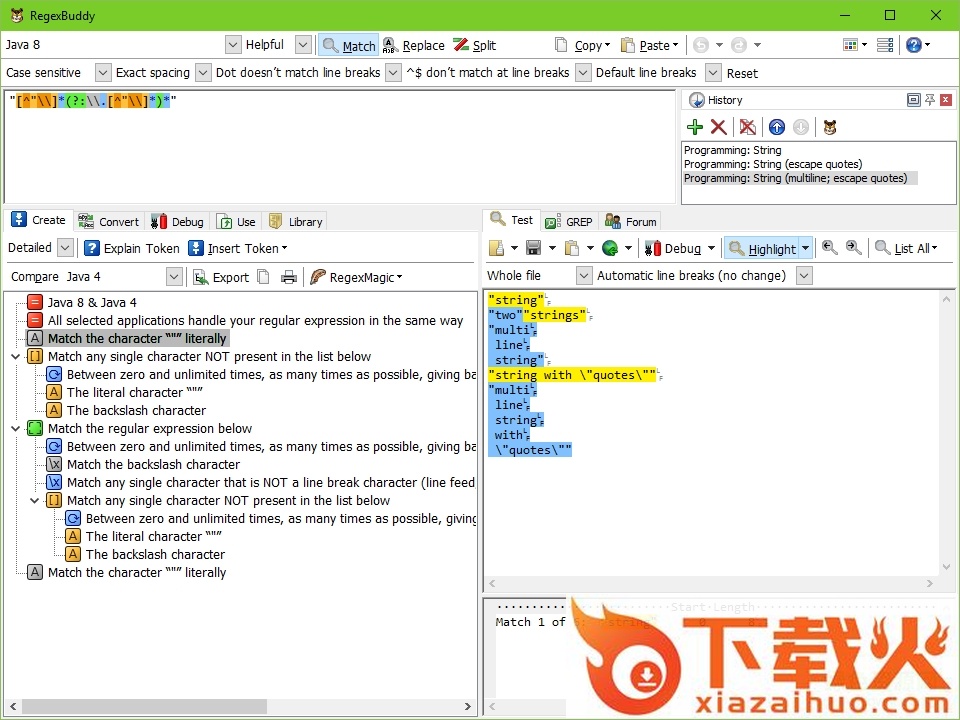Click the Reset options button
This screenshot has width=960, height=720.
pyautogui.click(x=742, y=73)
